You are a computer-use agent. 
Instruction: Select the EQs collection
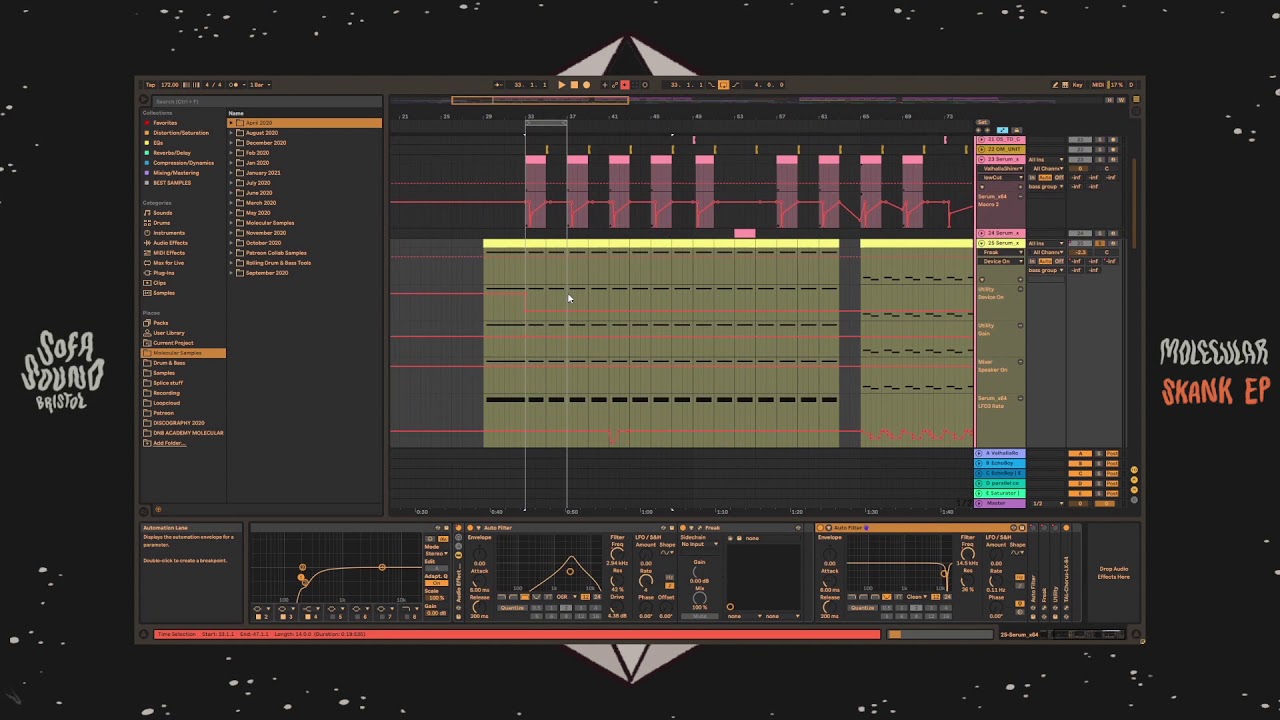point(158,143)
